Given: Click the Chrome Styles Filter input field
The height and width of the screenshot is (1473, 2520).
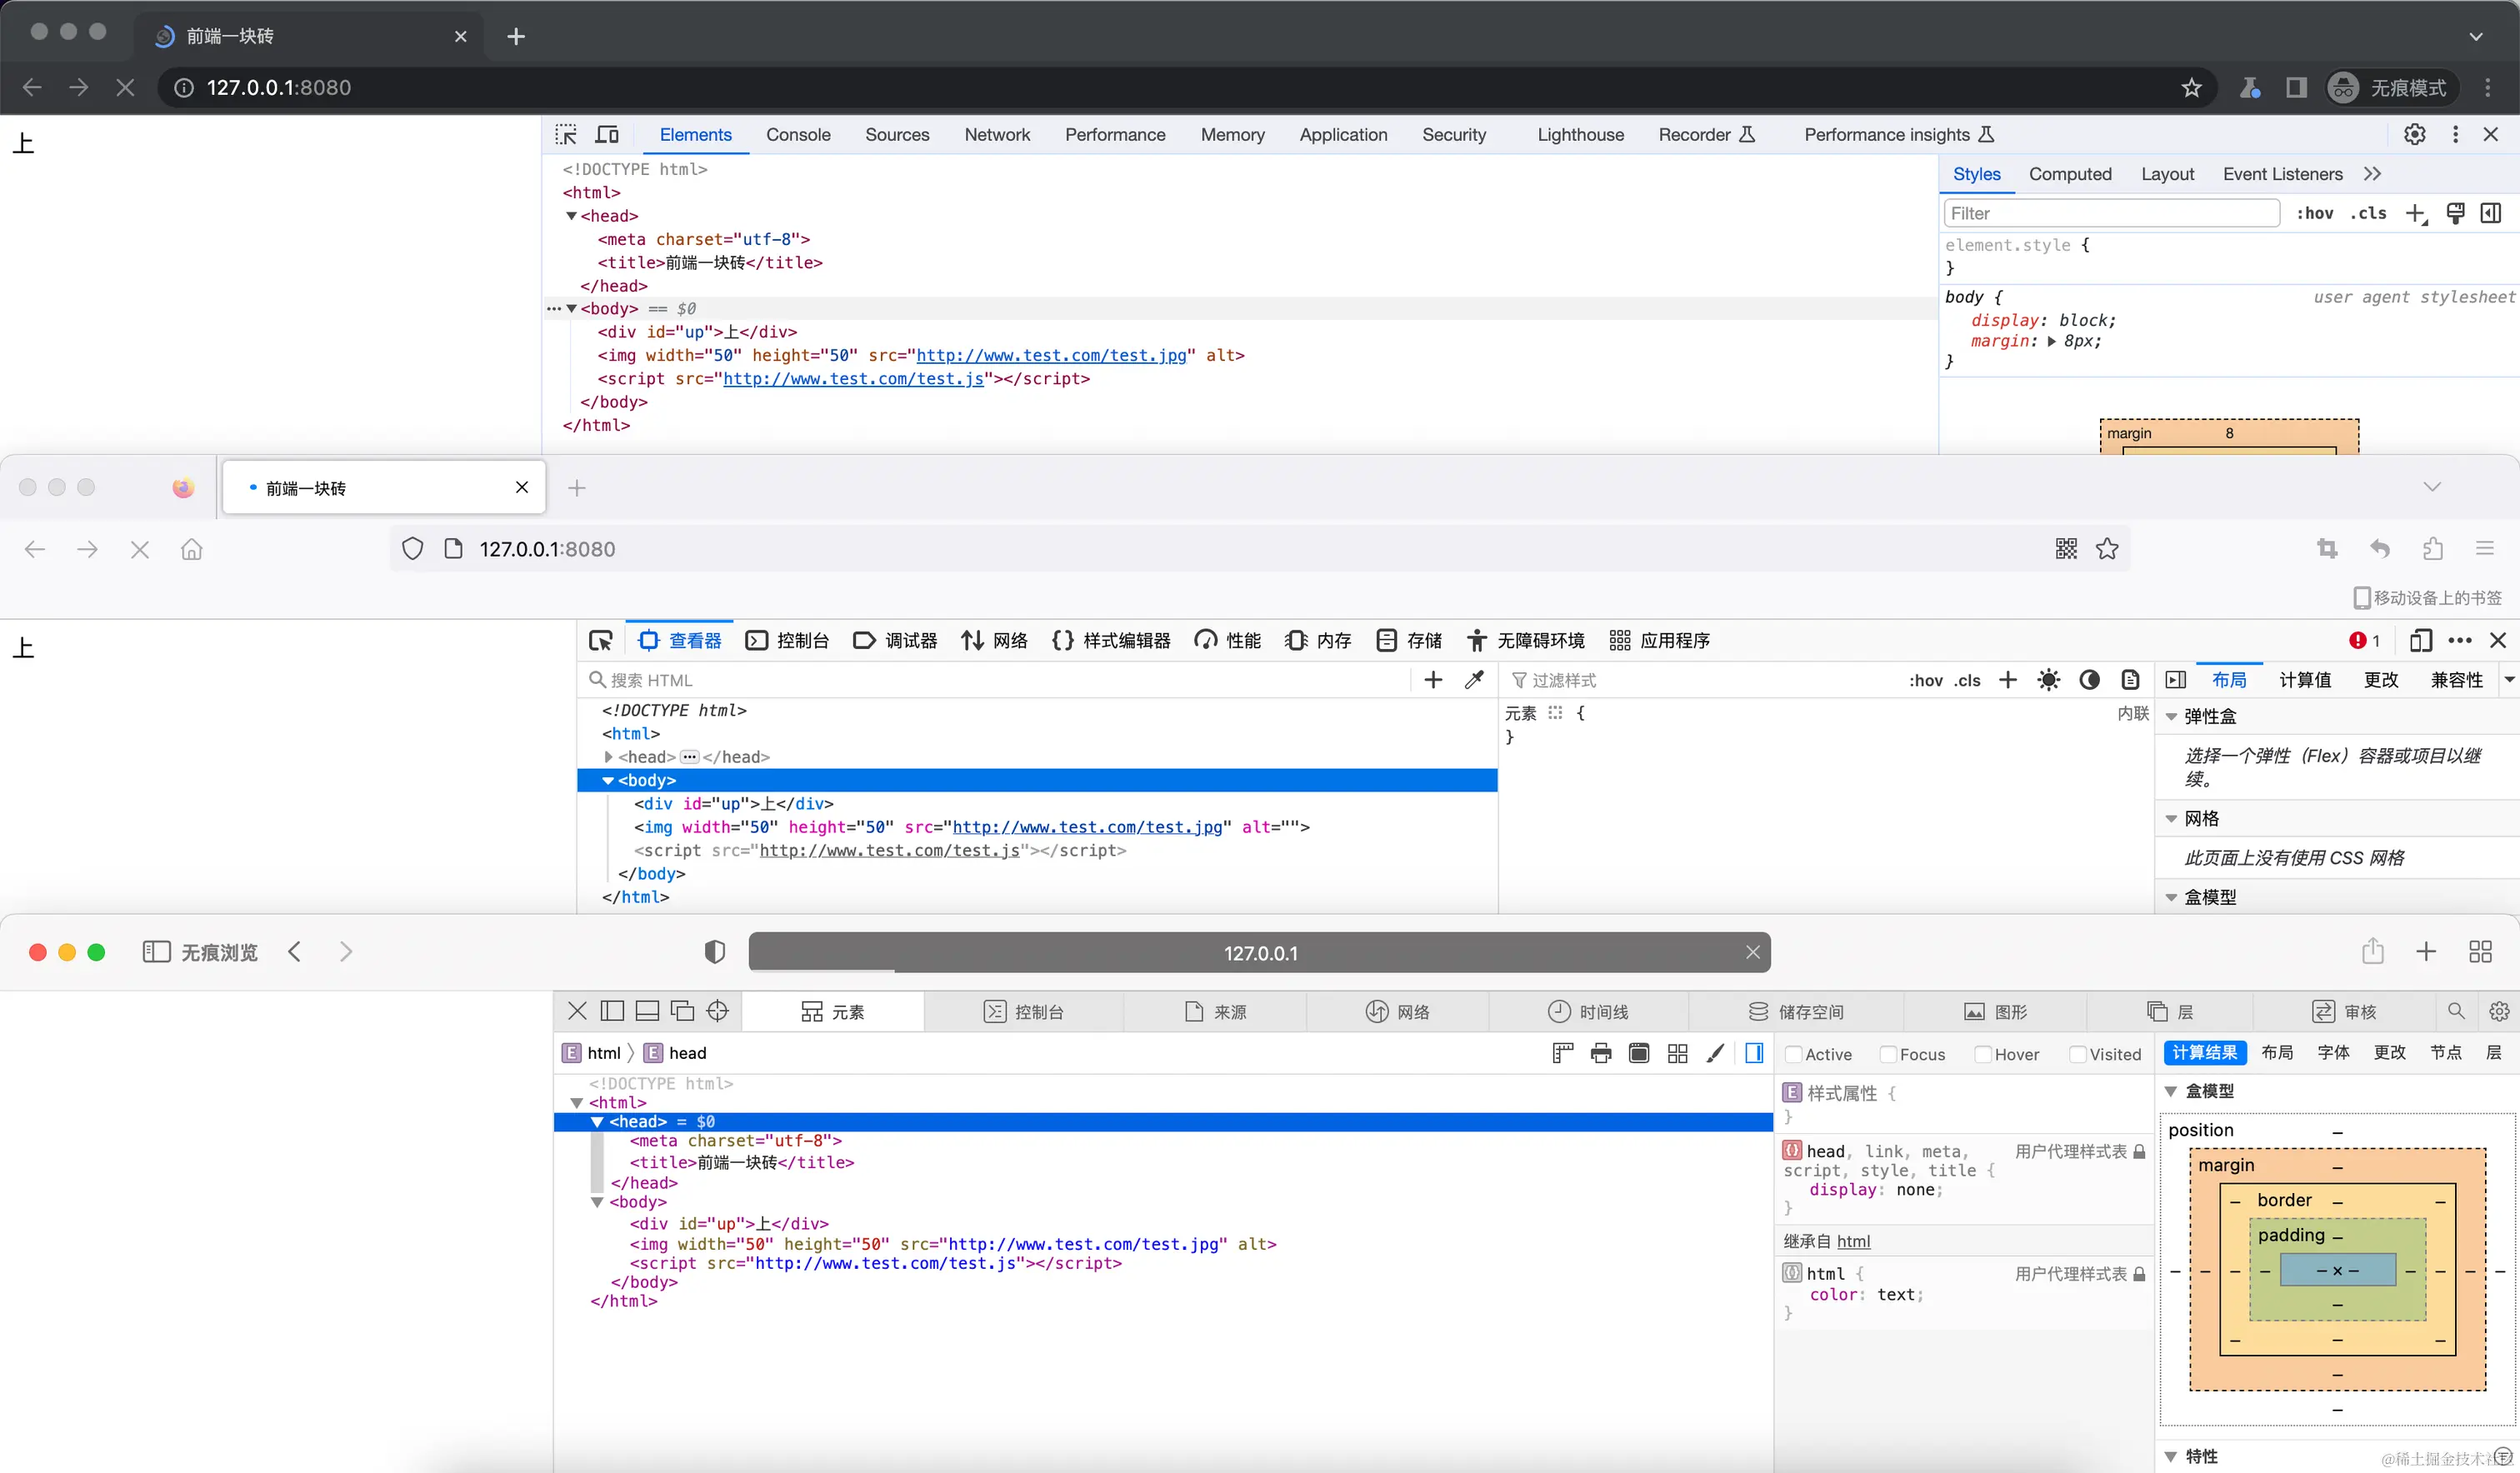Looking at the screenshot, I should pyautogui.click(x=2110, y=213).
